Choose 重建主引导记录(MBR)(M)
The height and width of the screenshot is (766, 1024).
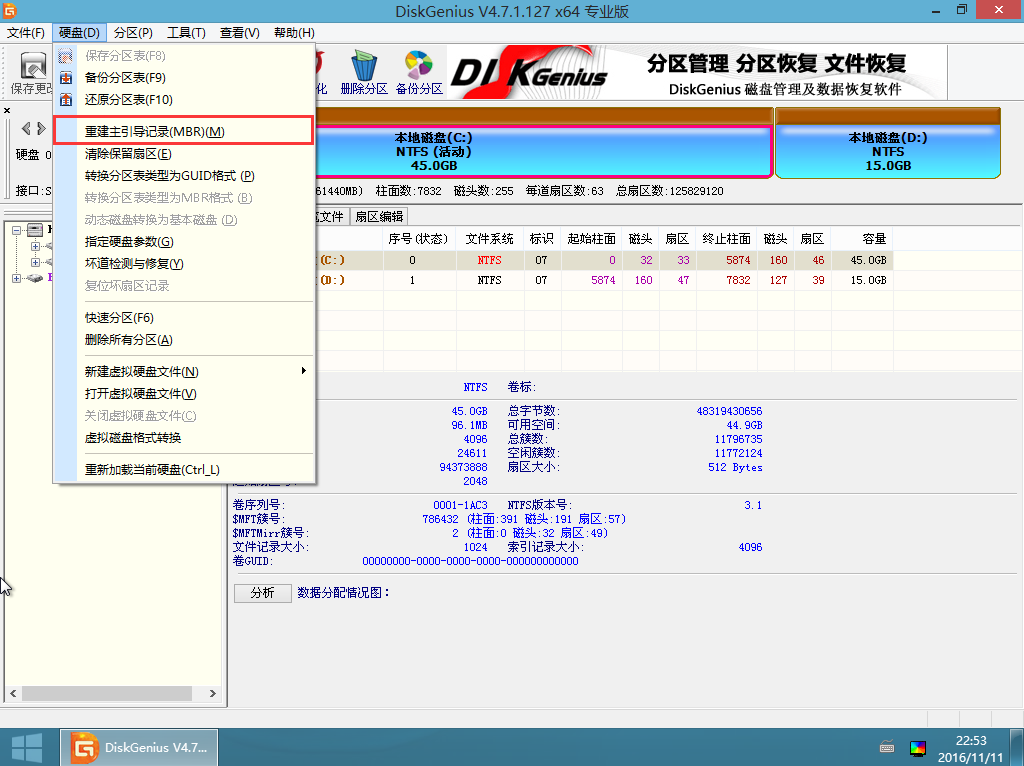click(x=184, y=131)
